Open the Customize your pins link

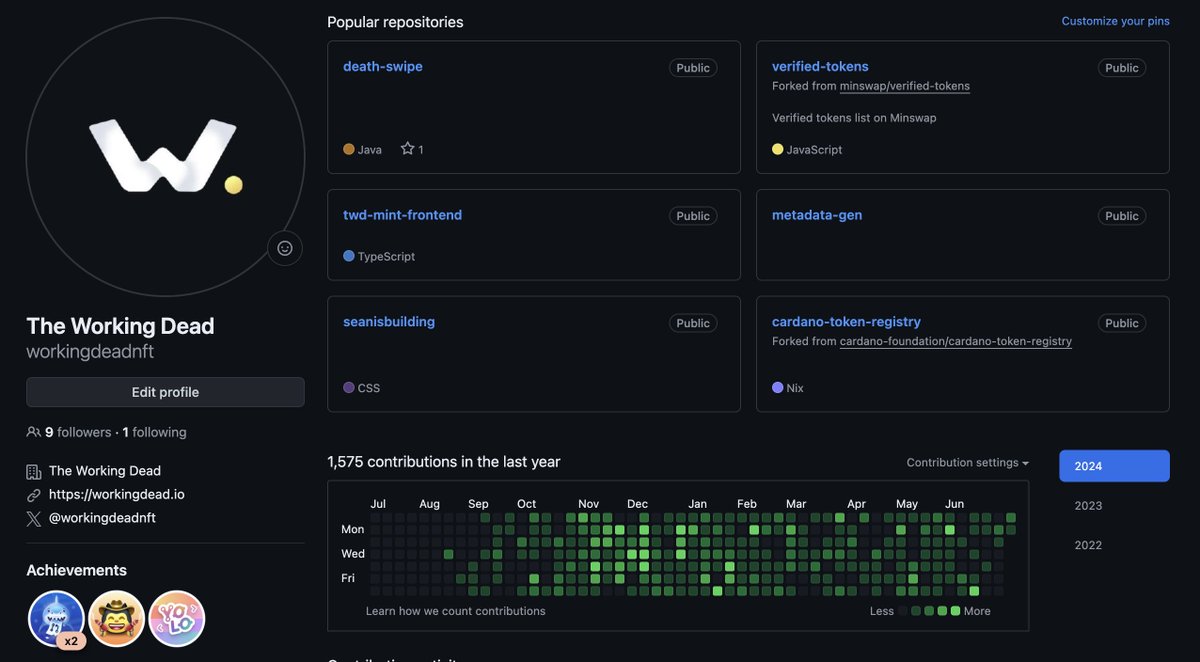[1114, 20]
